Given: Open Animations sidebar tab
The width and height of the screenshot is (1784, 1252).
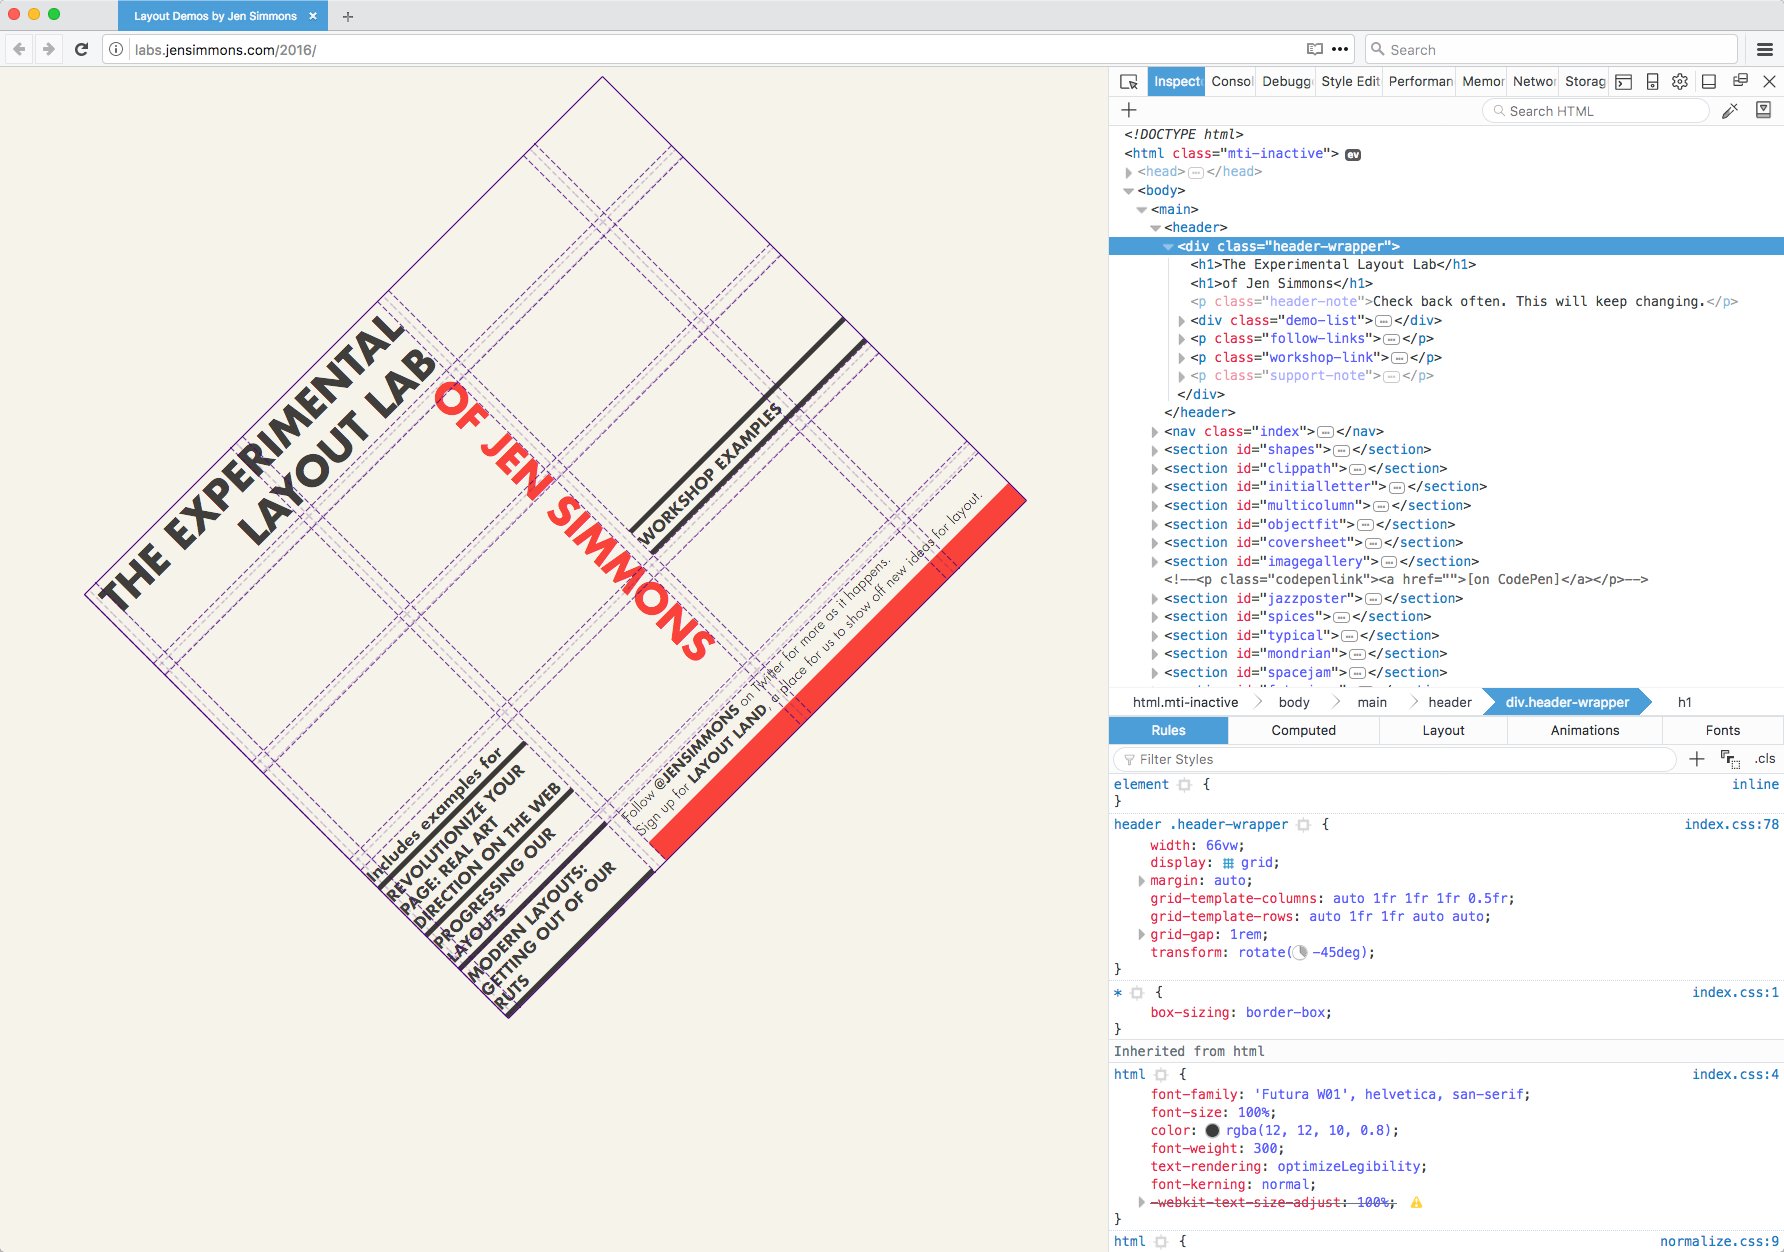Looking at the screenshot, I should (1584, 730).
